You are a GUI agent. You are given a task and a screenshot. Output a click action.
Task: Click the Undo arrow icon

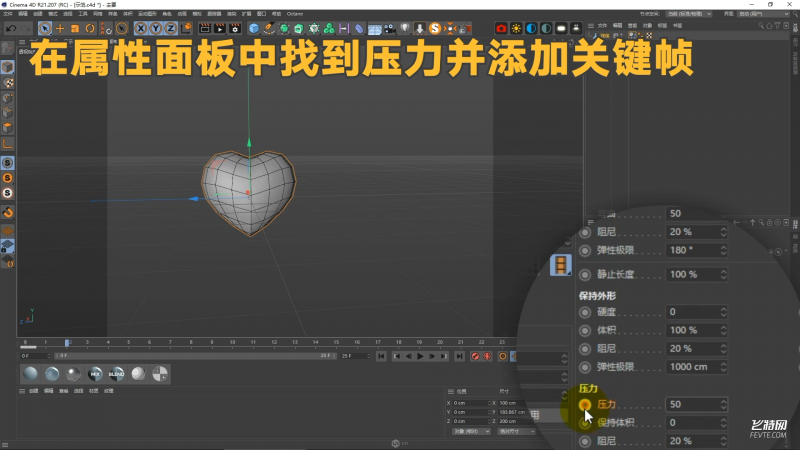pos(10,28)
